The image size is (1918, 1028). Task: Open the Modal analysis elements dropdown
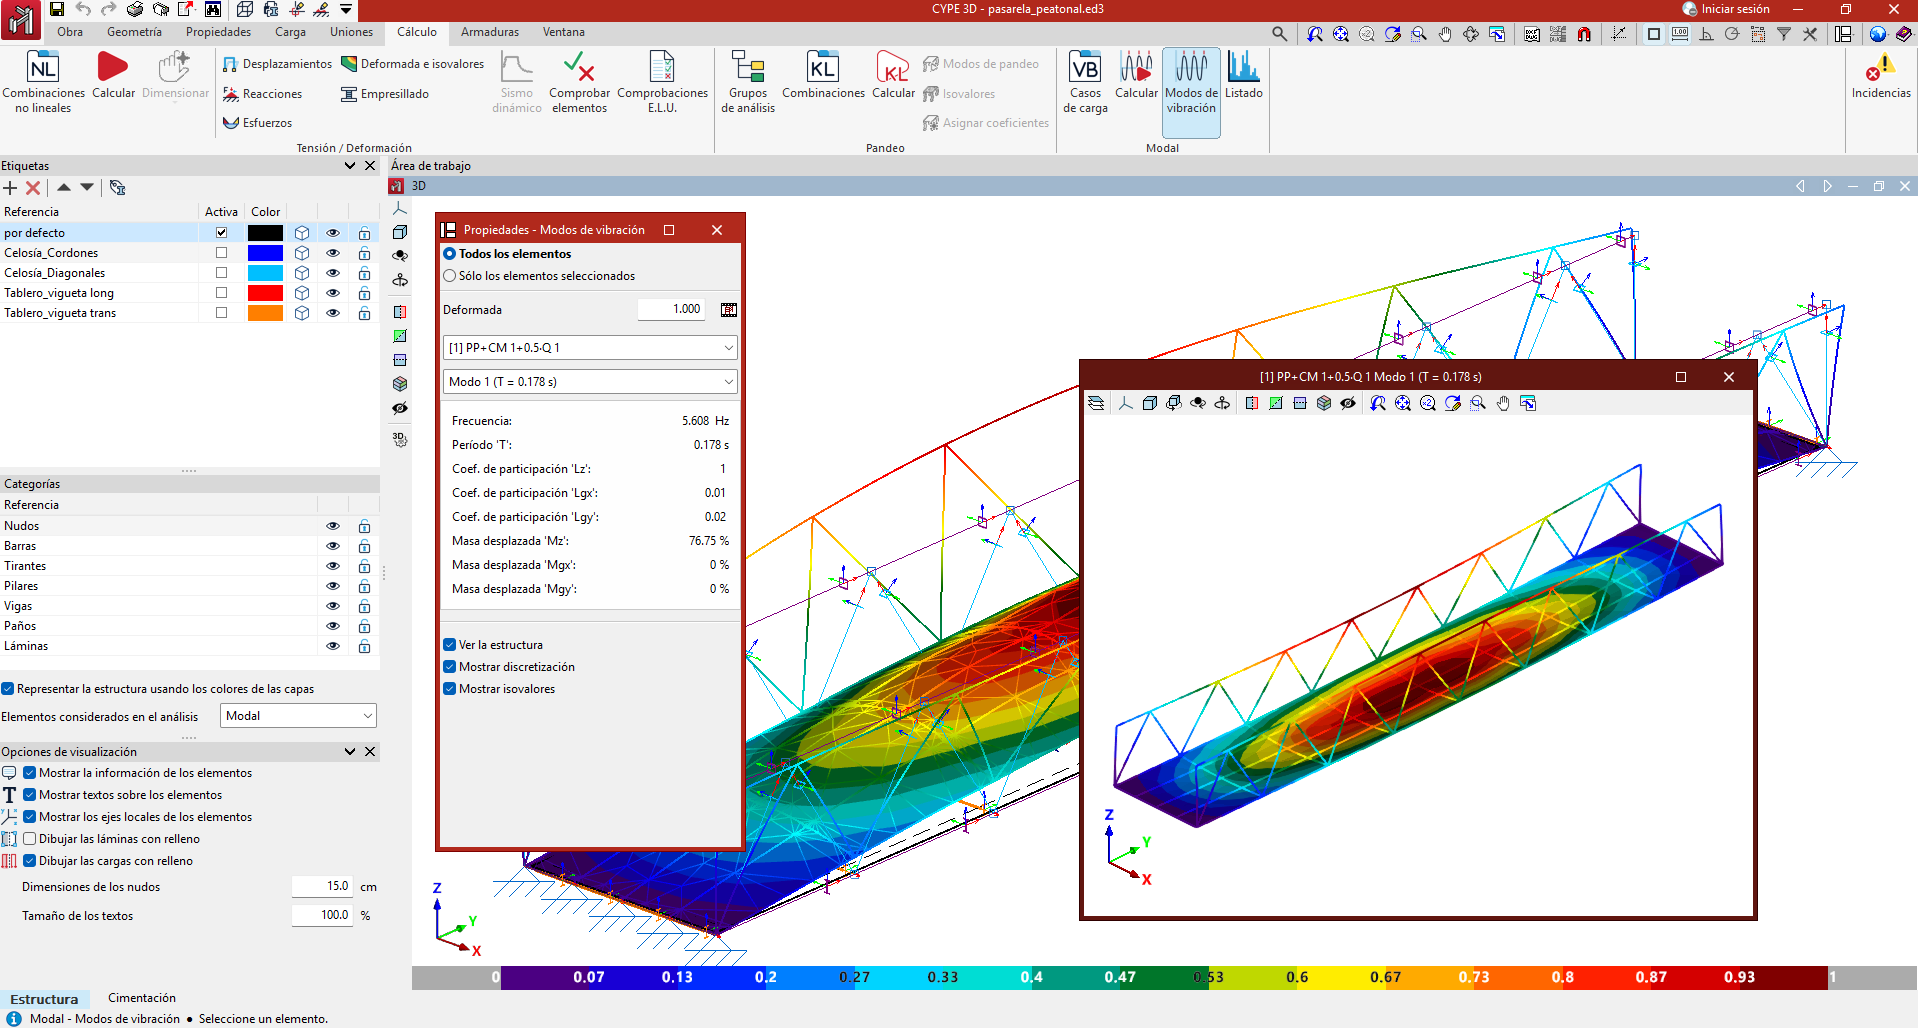click(298, 716)
